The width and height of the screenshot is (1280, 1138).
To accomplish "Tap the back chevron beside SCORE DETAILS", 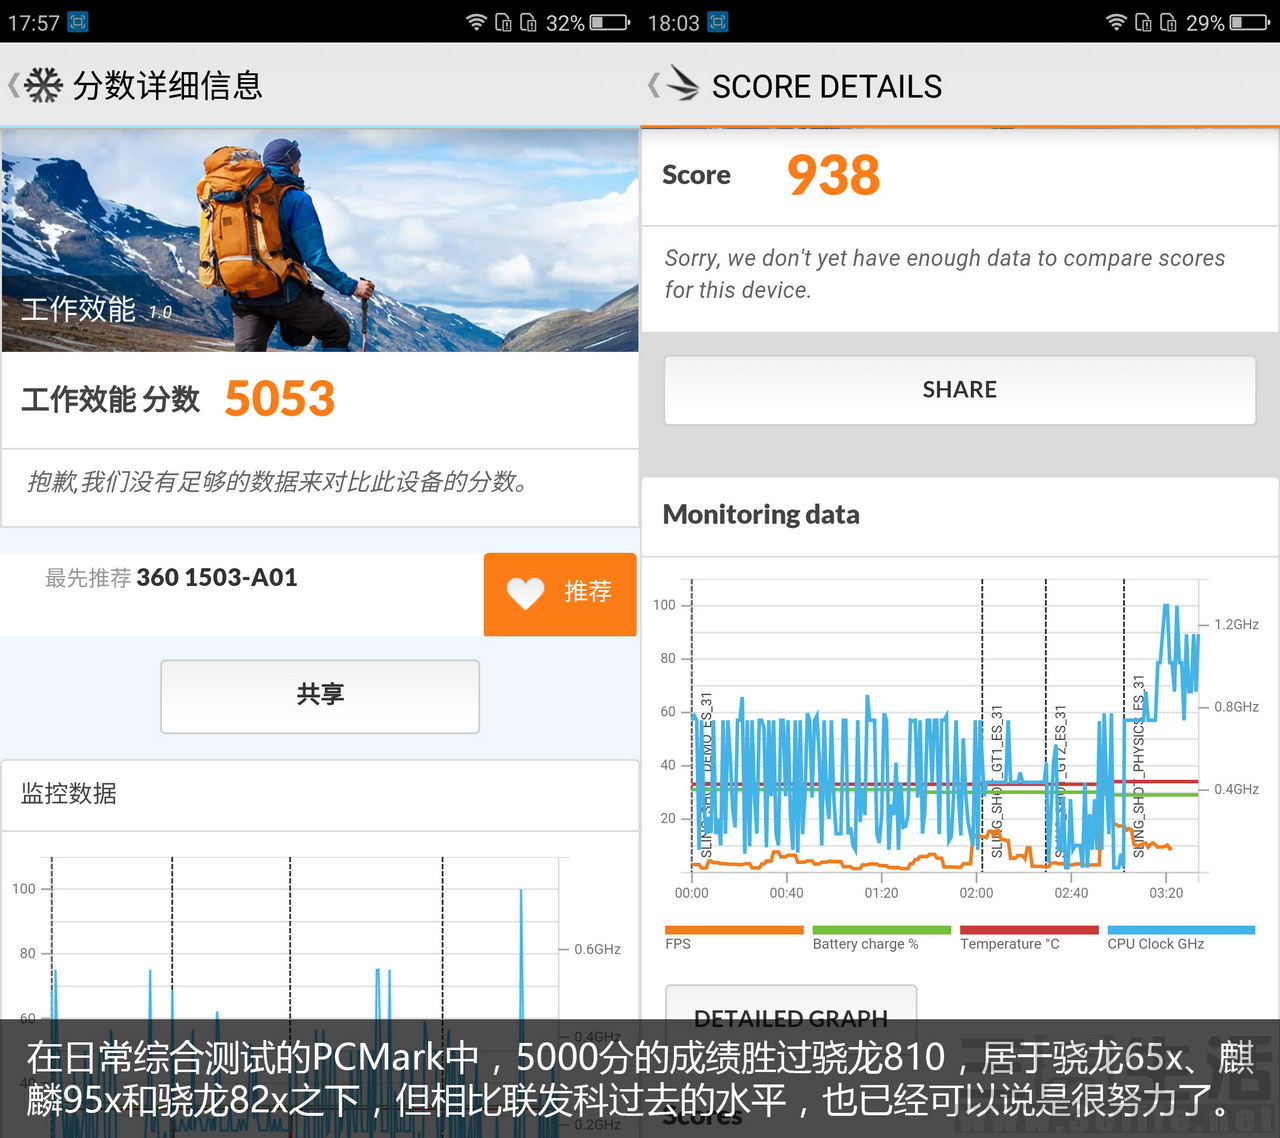I will click(x=654, y=85).
